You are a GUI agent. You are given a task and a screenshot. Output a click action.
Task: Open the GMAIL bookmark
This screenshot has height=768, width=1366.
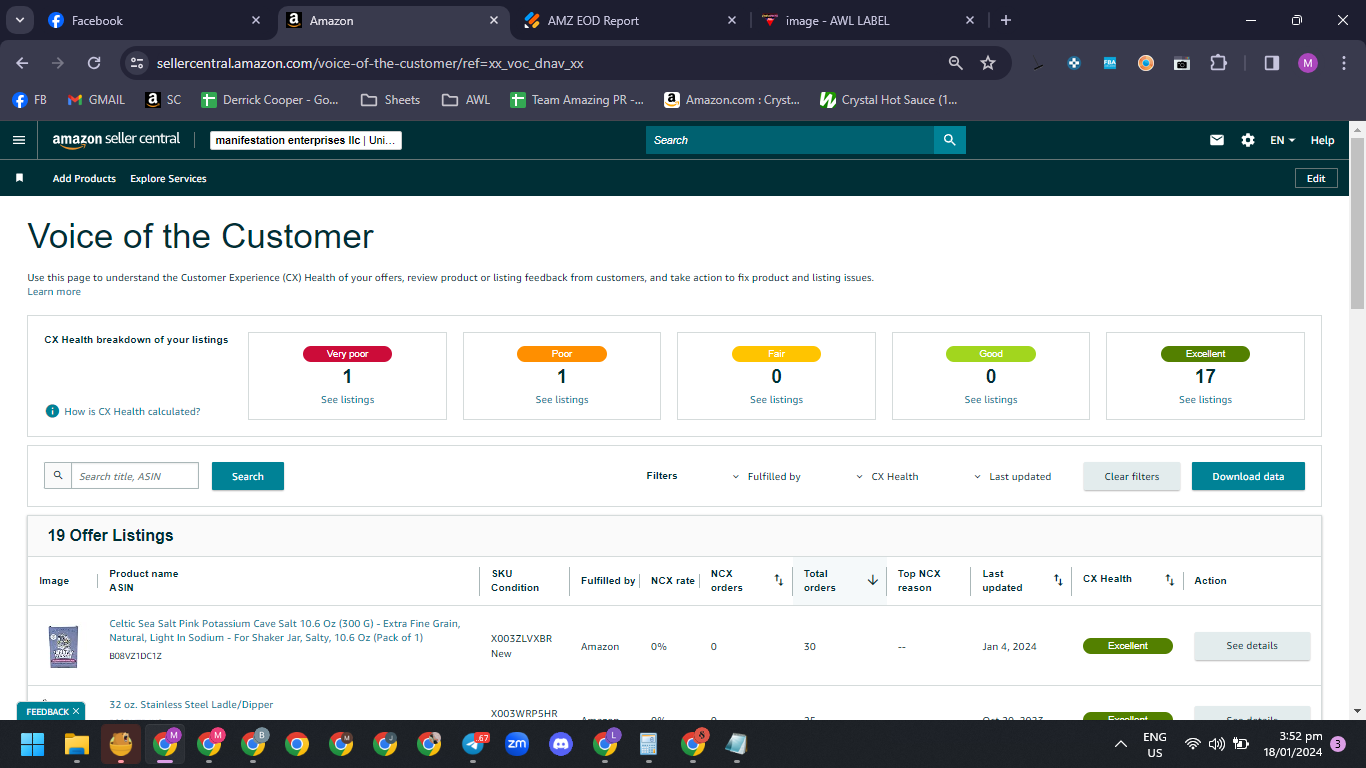coord(96,100)
